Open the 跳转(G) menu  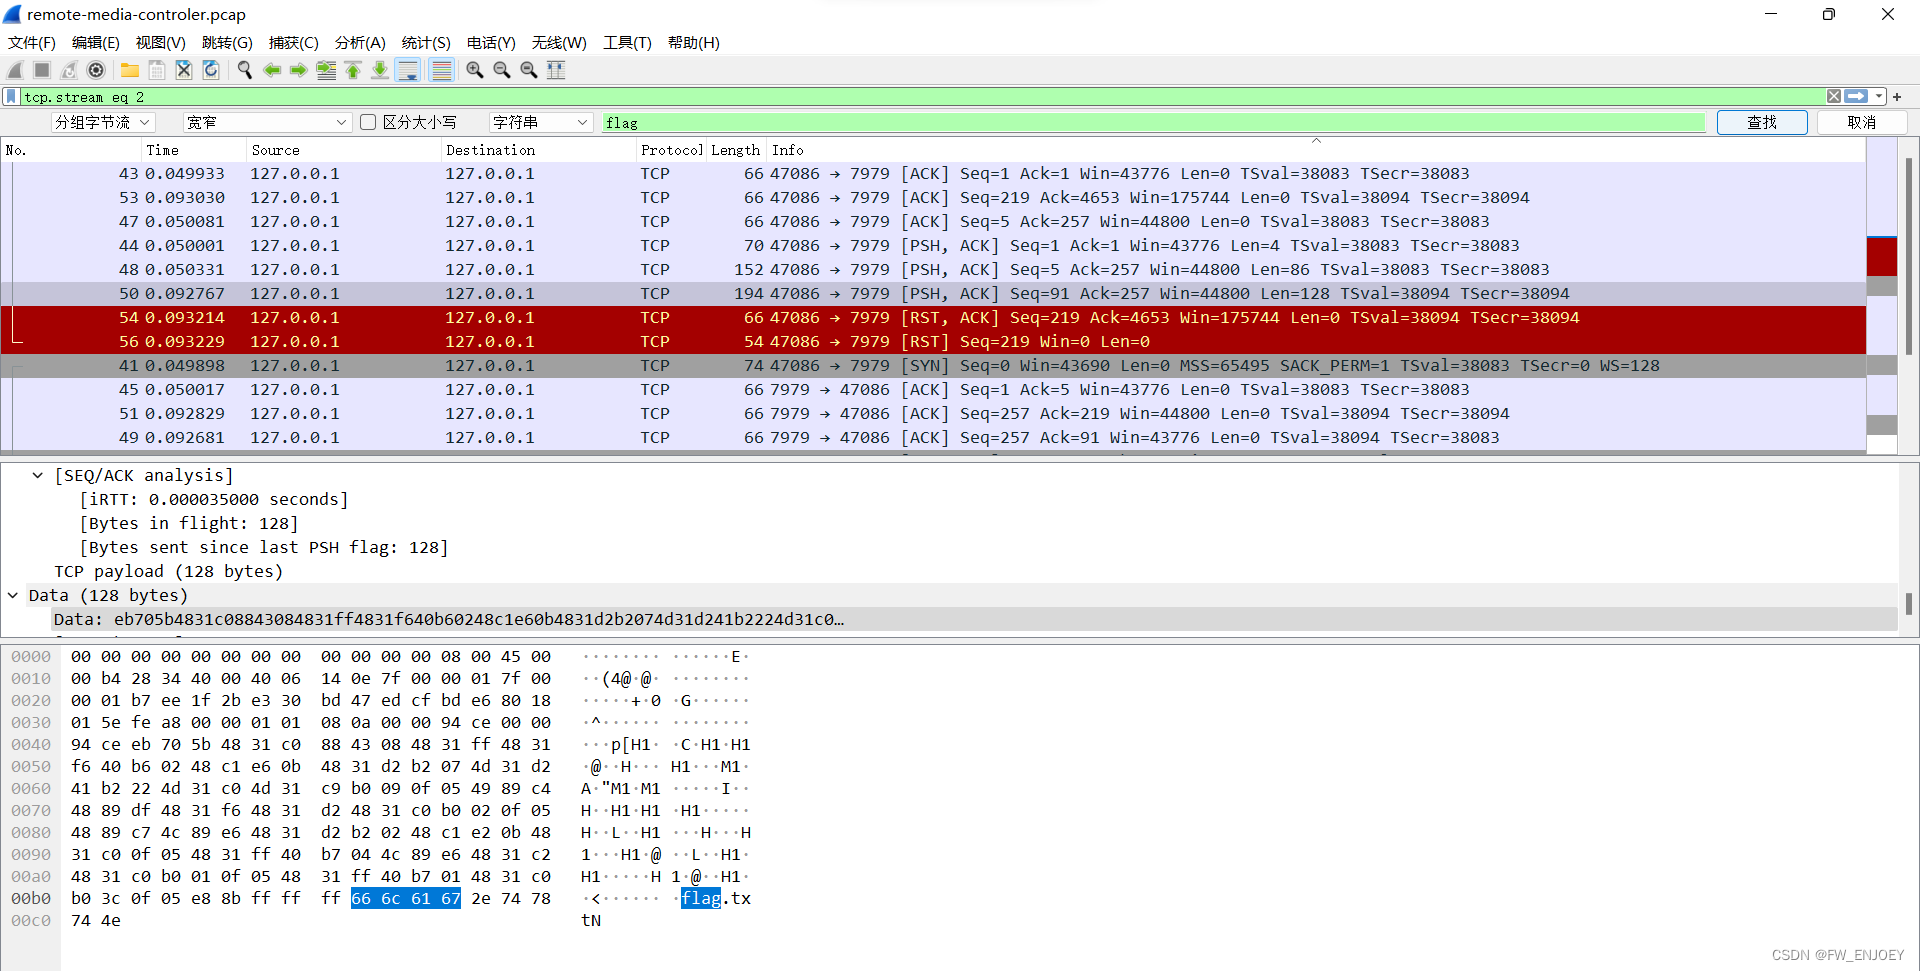pos(227,43)
